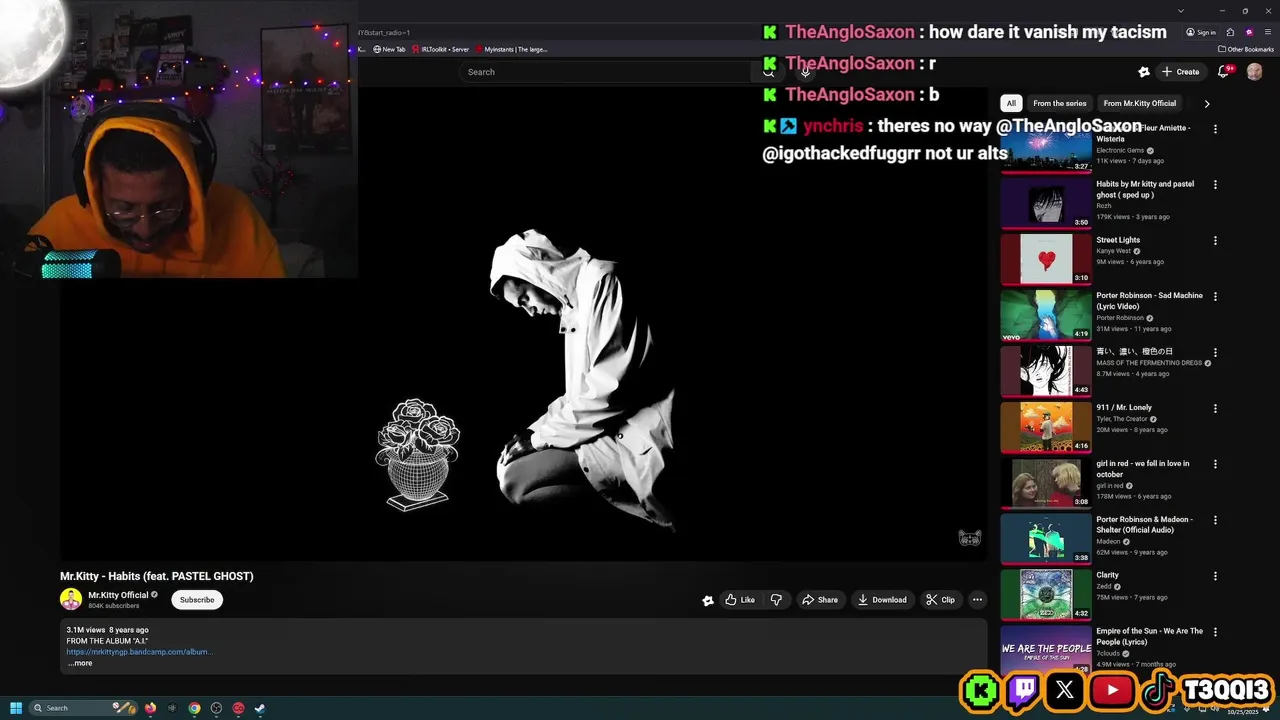This screenshot has width=1280, height=720.
Task: Open the Mass of the Fermenting Dregs thumbnail
Action: click(1046, 370)
